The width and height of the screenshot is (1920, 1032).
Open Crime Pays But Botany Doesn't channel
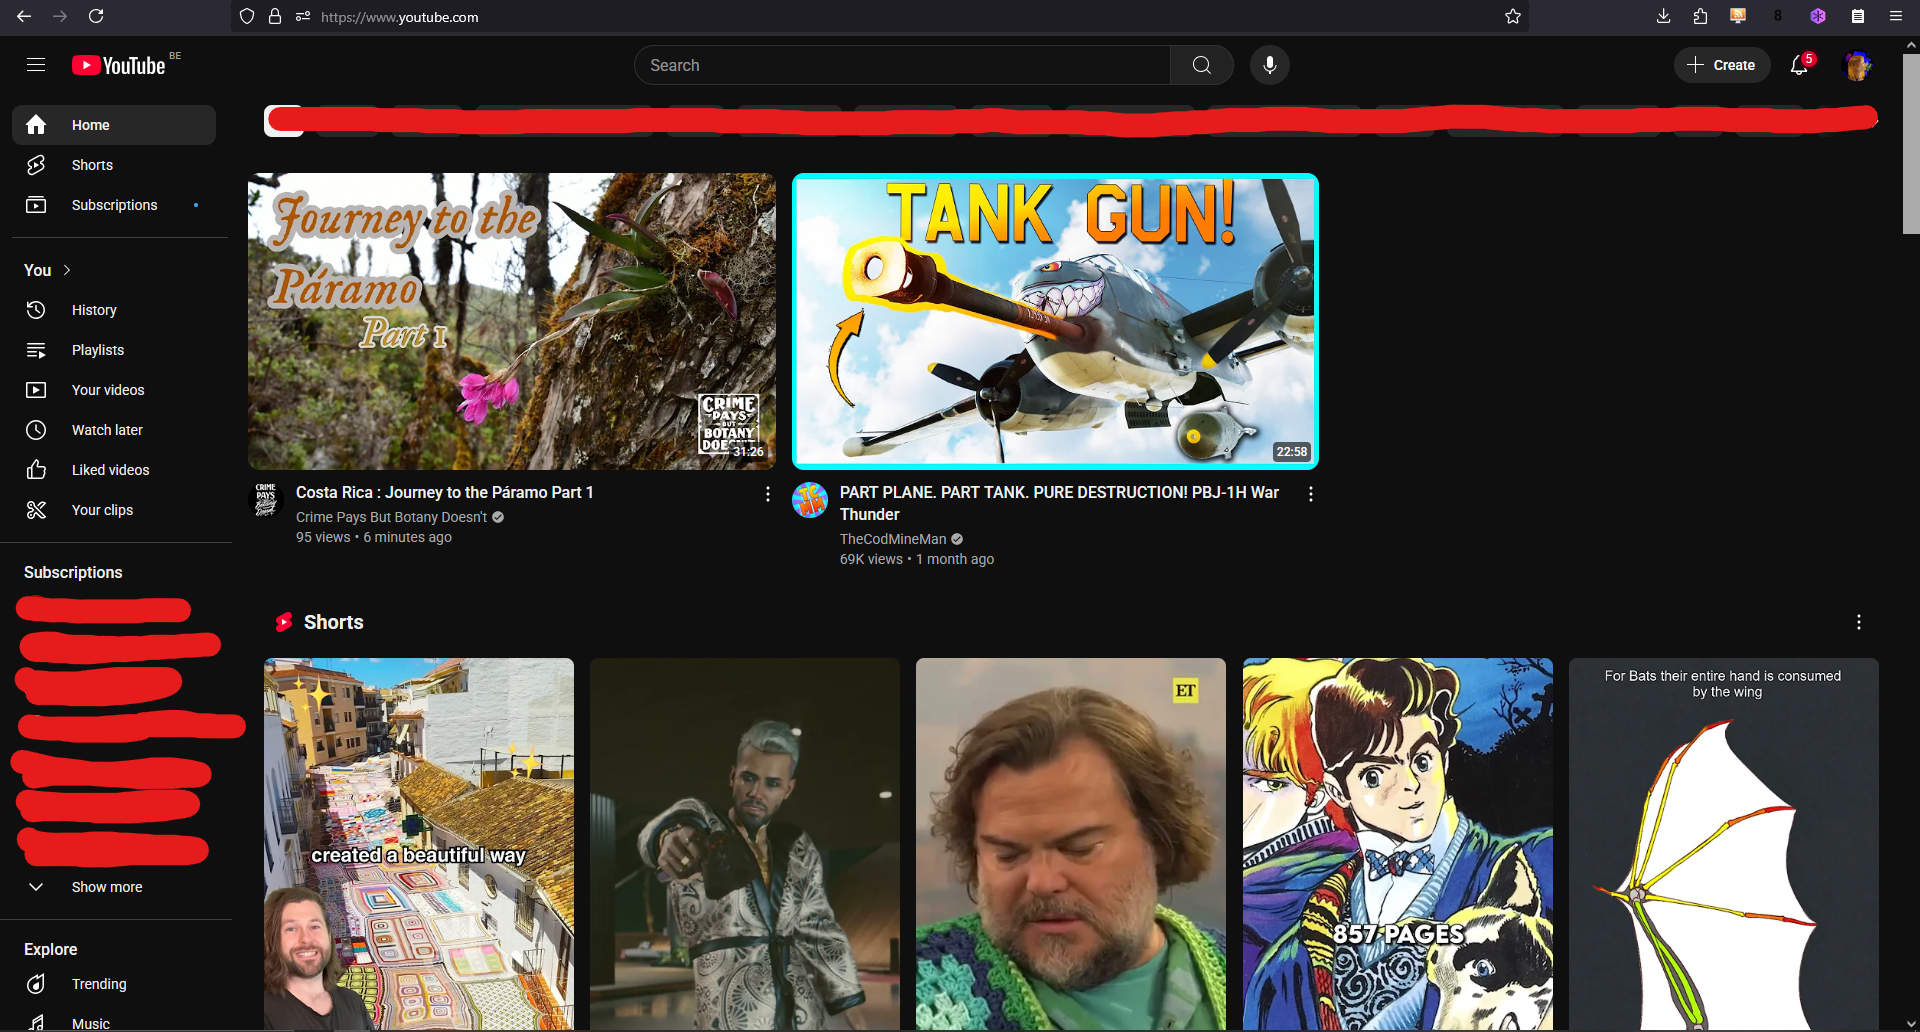coord(391,517)
